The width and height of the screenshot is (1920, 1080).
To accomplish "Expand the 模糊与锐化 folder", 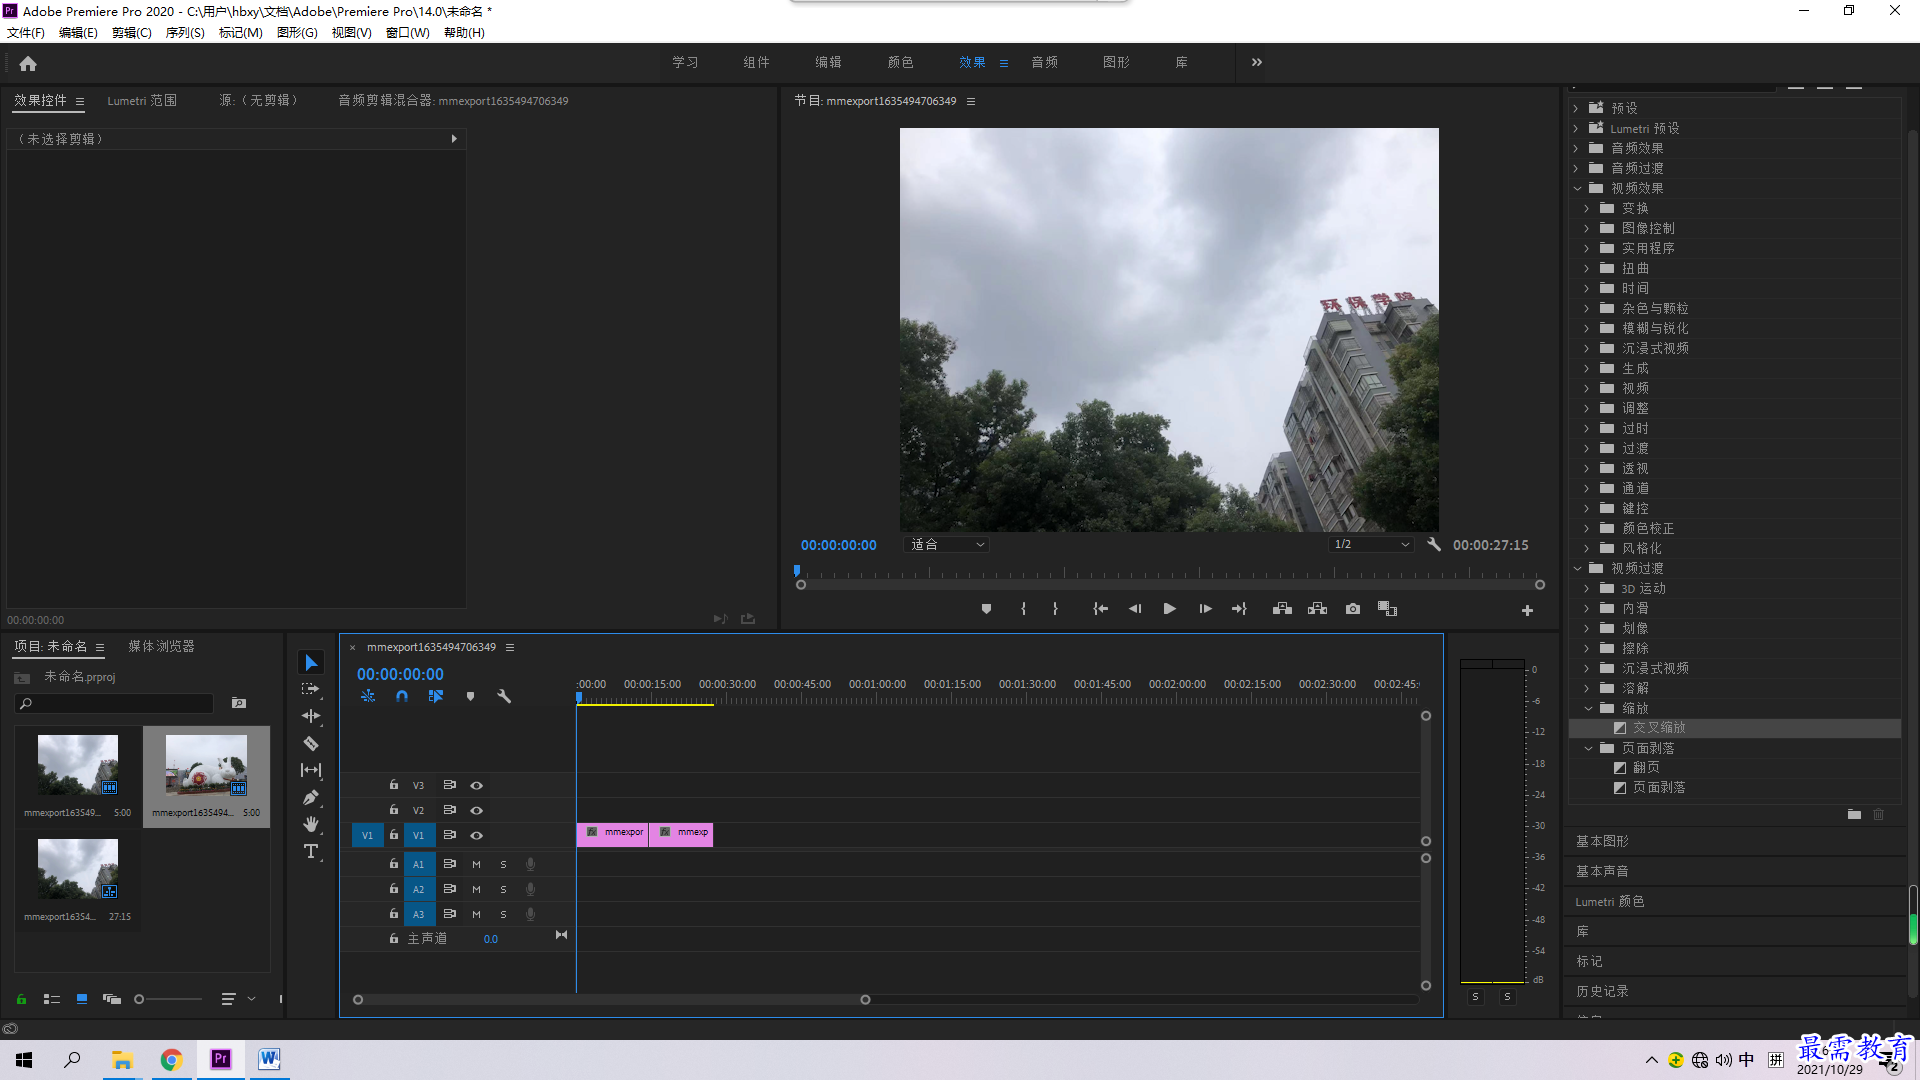I will coord(1587,328).
